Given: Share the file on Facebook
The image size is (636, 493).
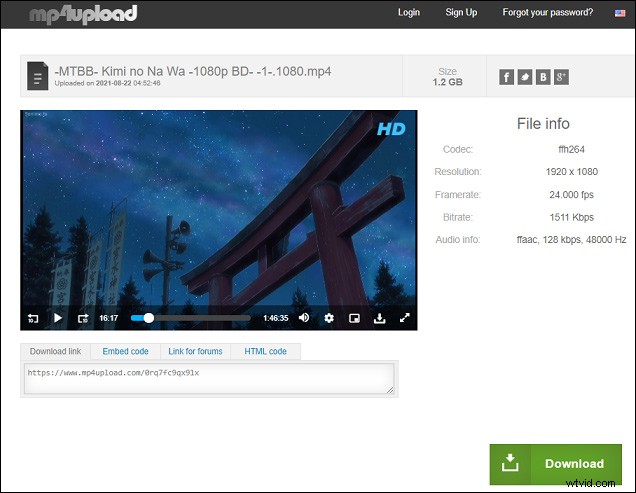Looking at the screenshot, I should coord(506,77).
